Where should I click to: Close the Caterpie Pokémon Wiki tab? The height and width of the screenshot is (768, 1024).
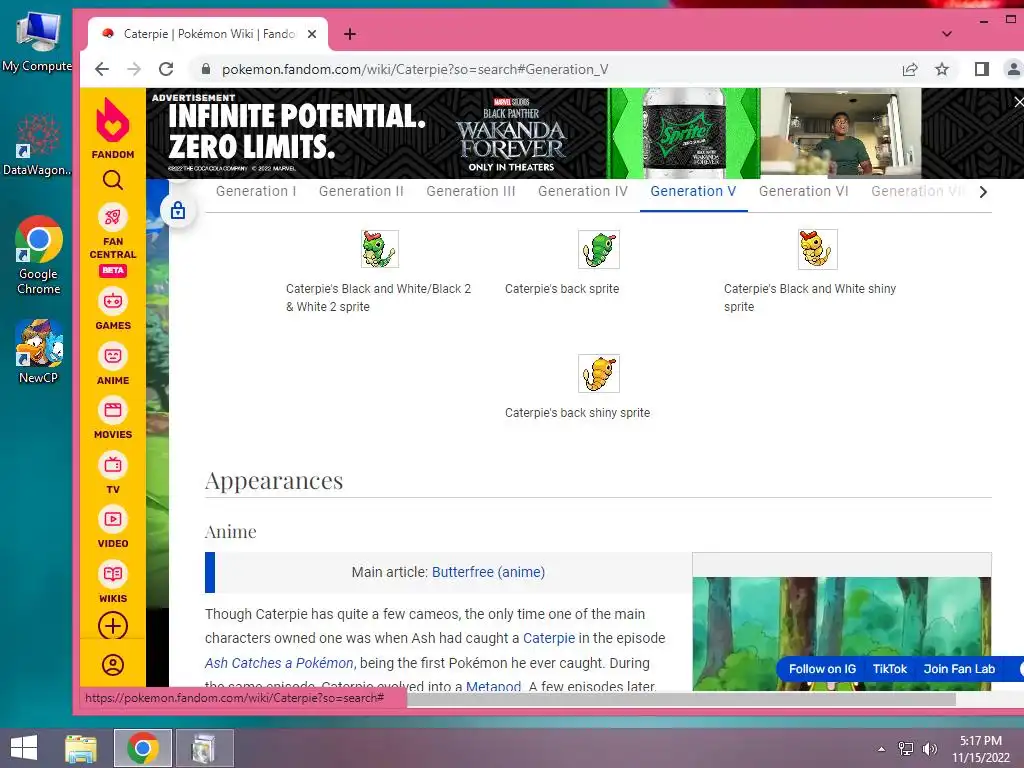tap(312, 34)
